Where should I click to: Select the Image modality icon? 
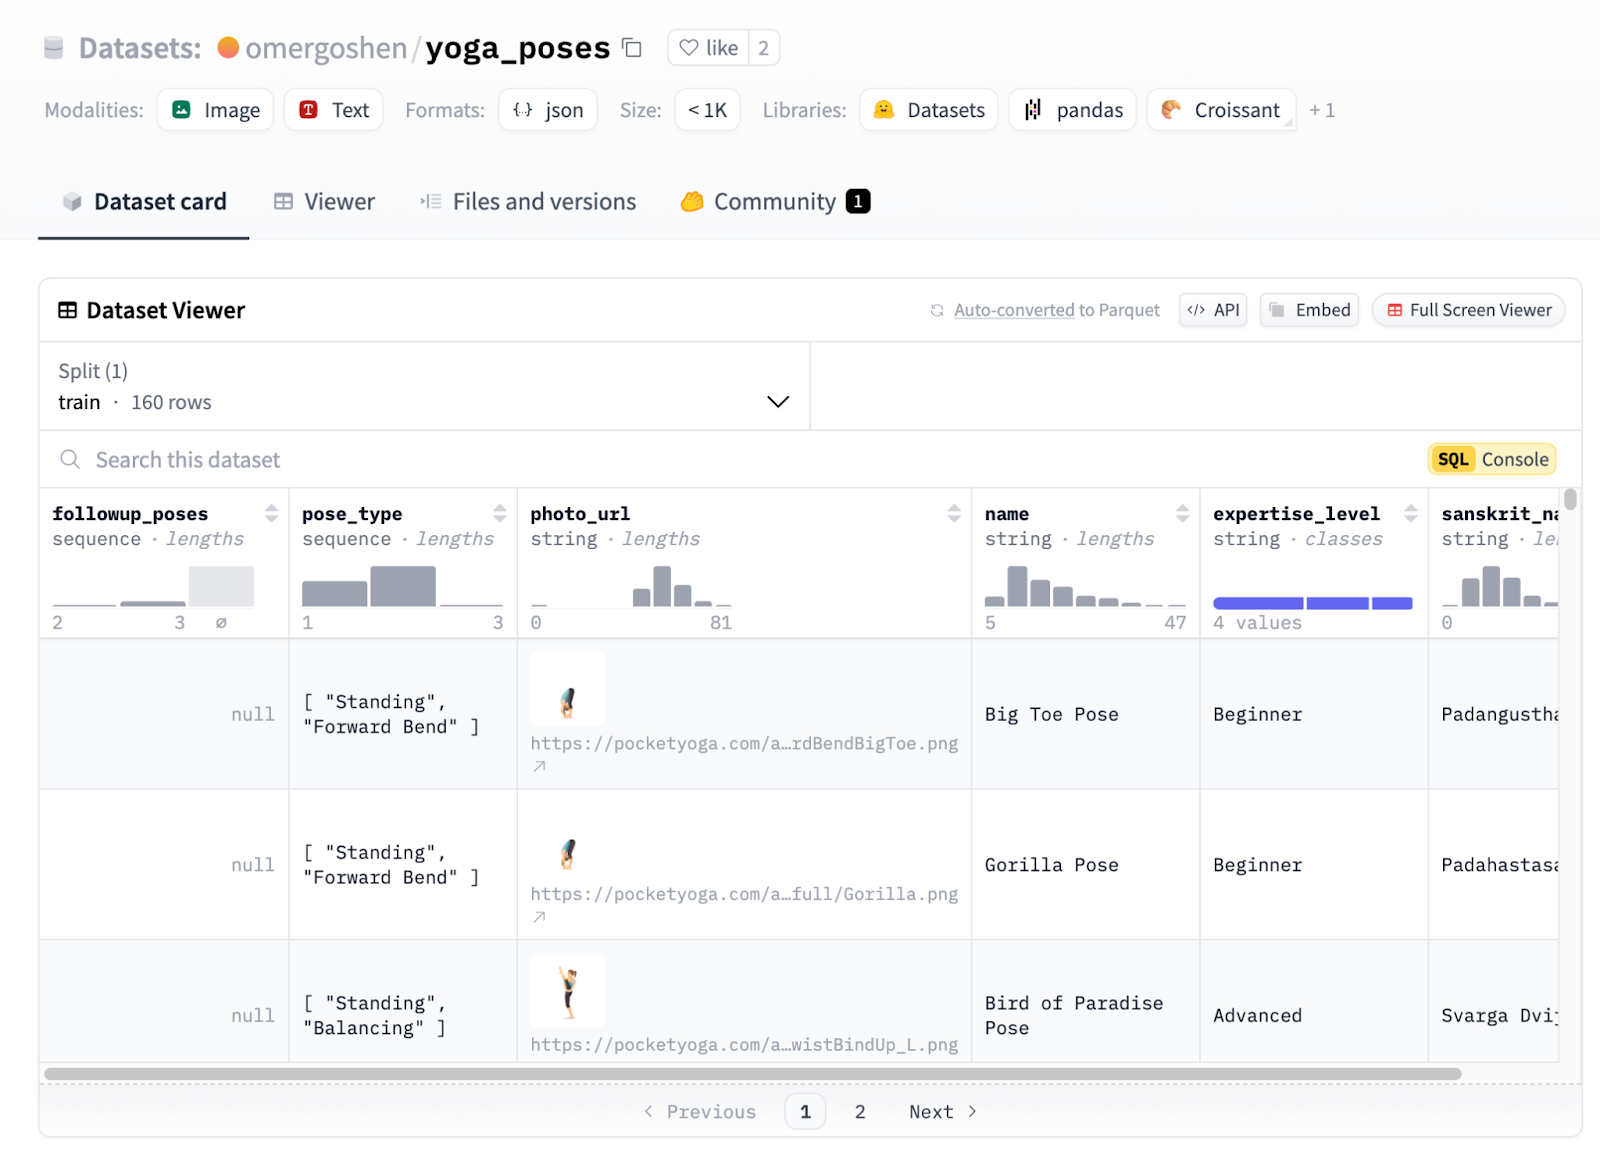point(182,110)
